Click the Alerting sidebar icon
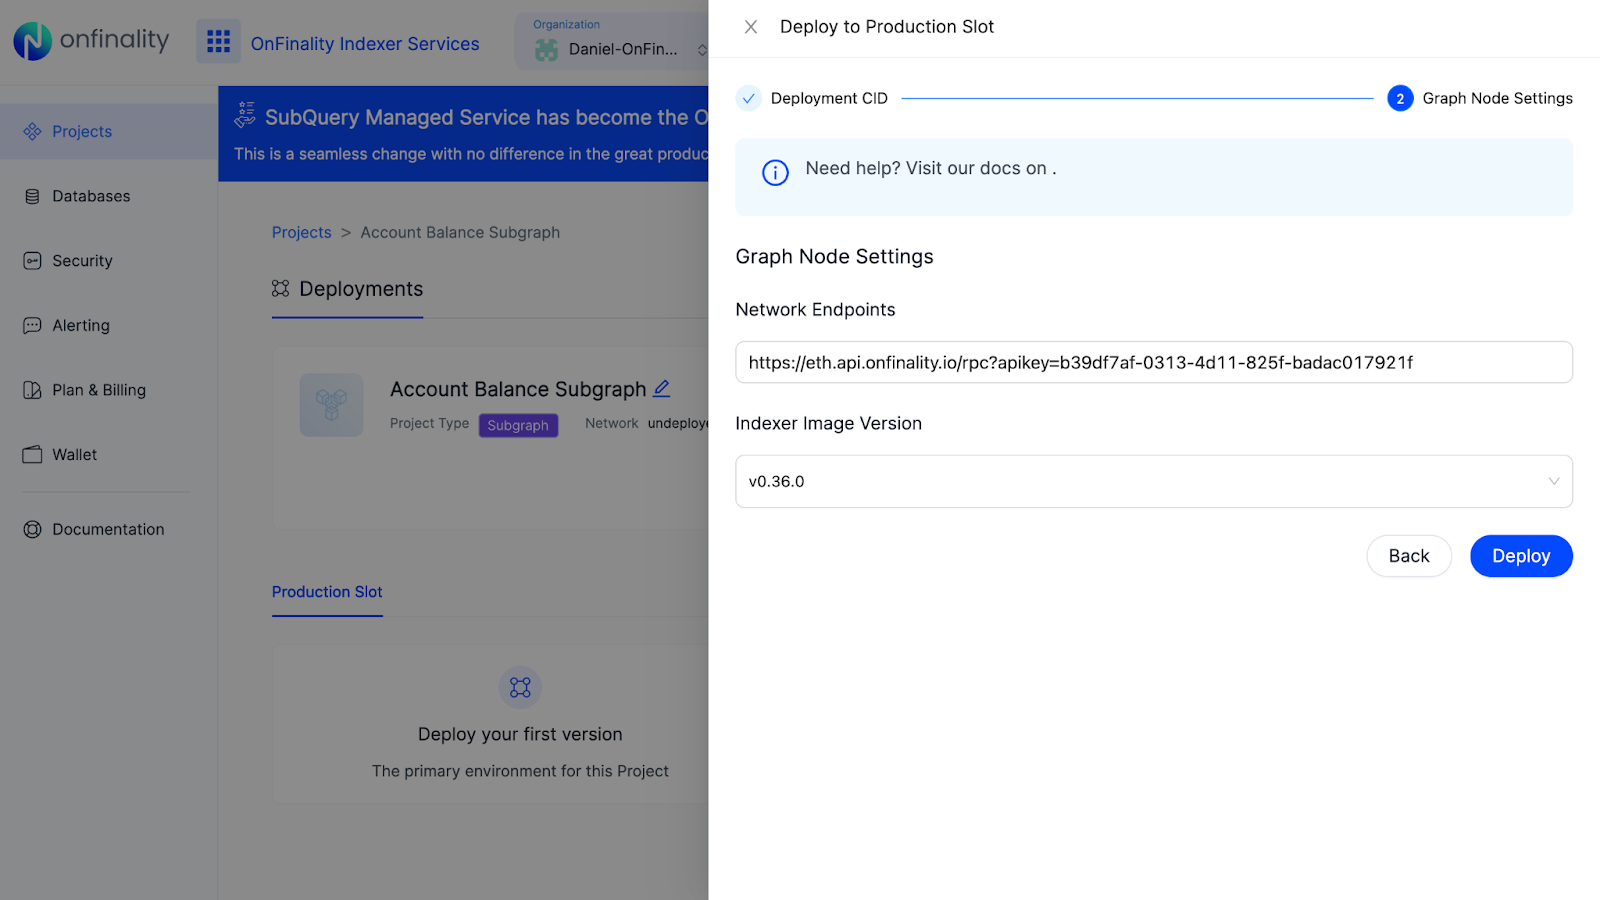 pos(32,326)
